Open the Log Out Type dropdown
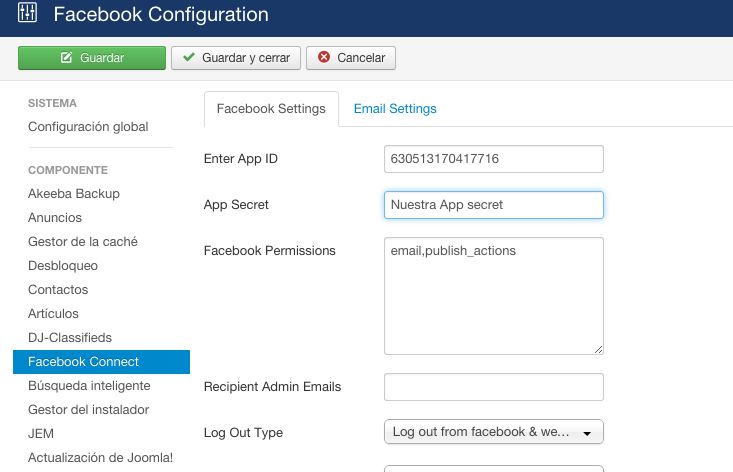Screen dimensions: 733x472 tap(493, 432)
